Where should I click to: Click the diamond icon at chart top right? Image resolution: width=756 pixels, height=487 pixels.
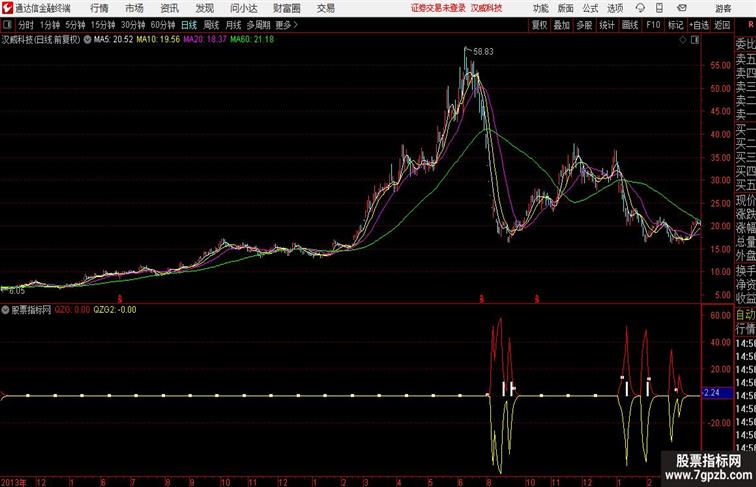tap(683, 40)
